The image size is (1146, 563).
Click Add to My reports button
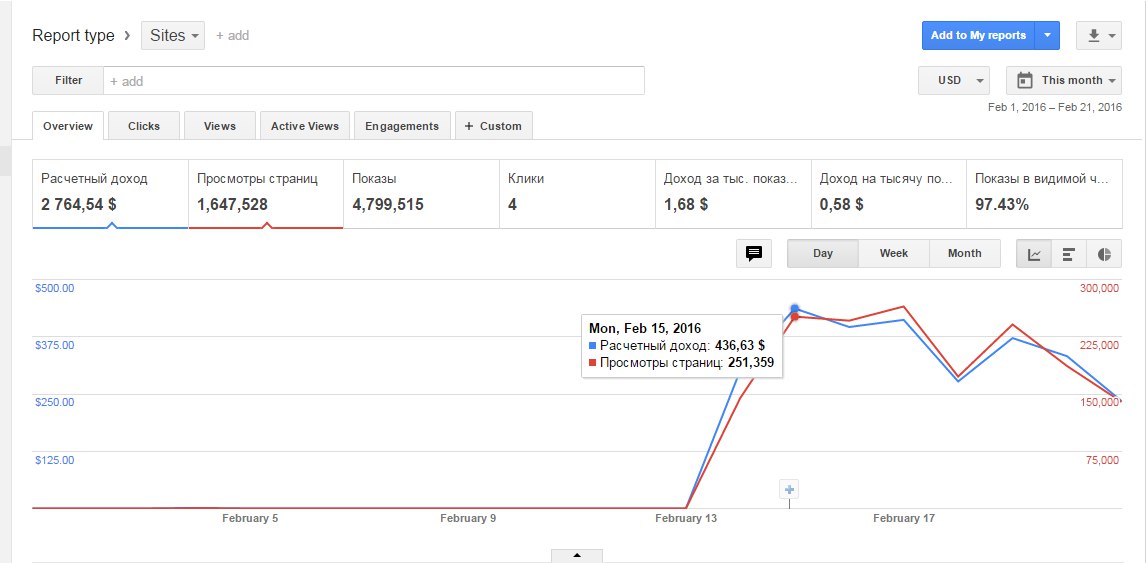(x=977, y=36)
